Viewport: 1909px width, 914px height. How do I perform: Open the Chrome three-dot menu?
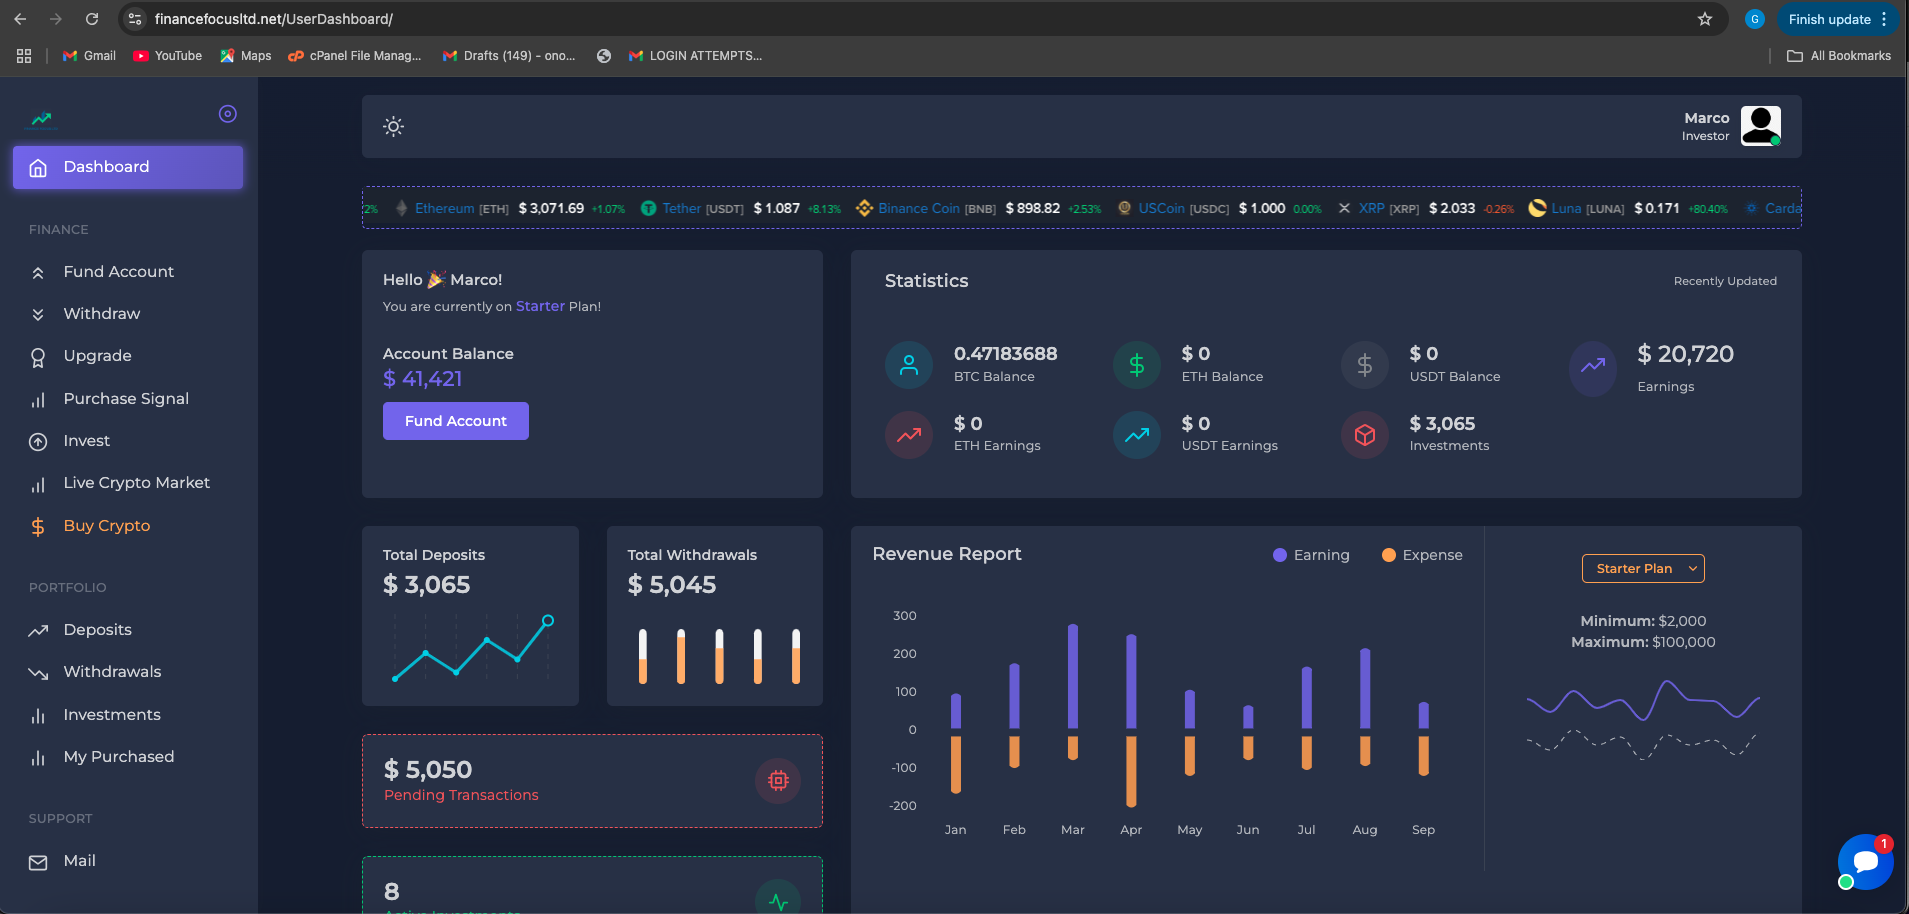1884,19
